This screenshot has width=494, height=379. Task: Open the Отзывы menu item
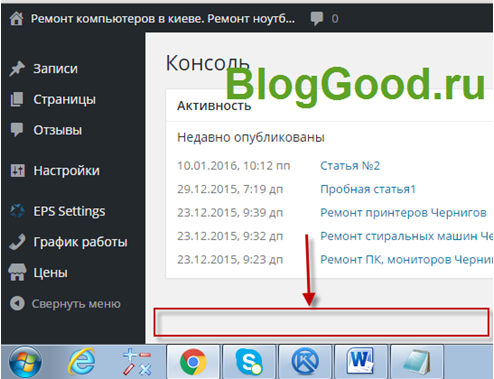(58, 130)
